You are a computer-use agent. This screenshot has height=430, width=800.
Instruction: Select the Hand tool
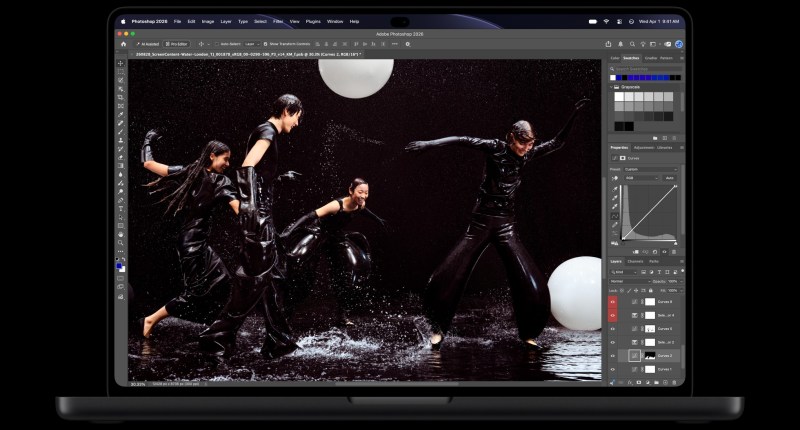point(121,233)
